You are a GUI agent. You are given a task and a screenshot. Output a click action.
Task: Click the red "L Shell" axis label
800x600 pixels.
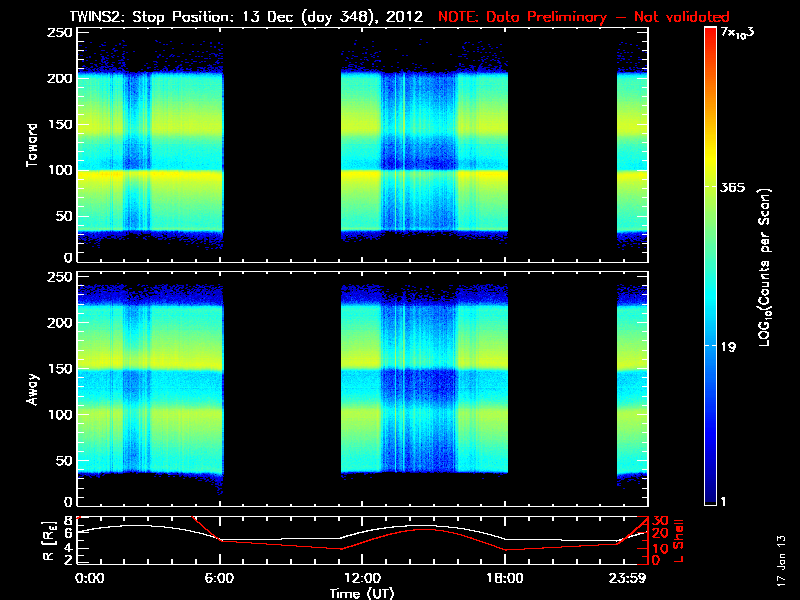tap(679, 541)
